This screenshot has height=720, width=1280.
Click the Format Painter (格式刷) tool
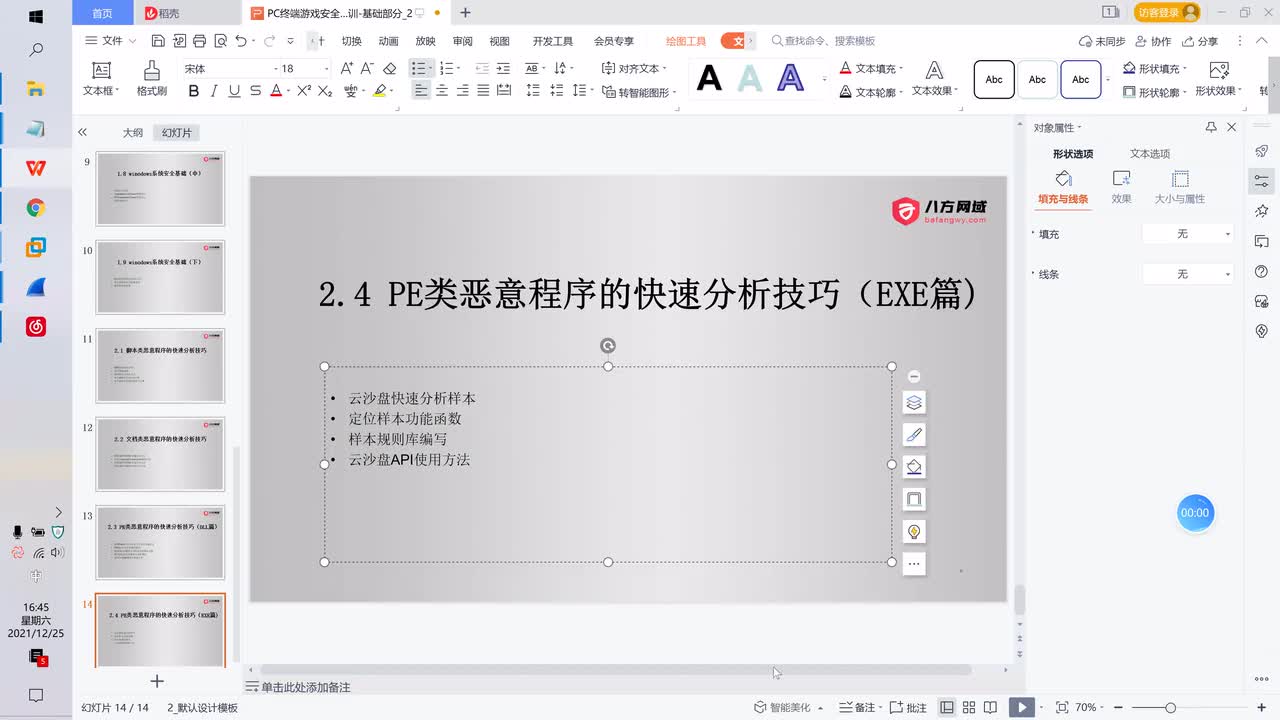pyautogui.click(x=152, y=78)
